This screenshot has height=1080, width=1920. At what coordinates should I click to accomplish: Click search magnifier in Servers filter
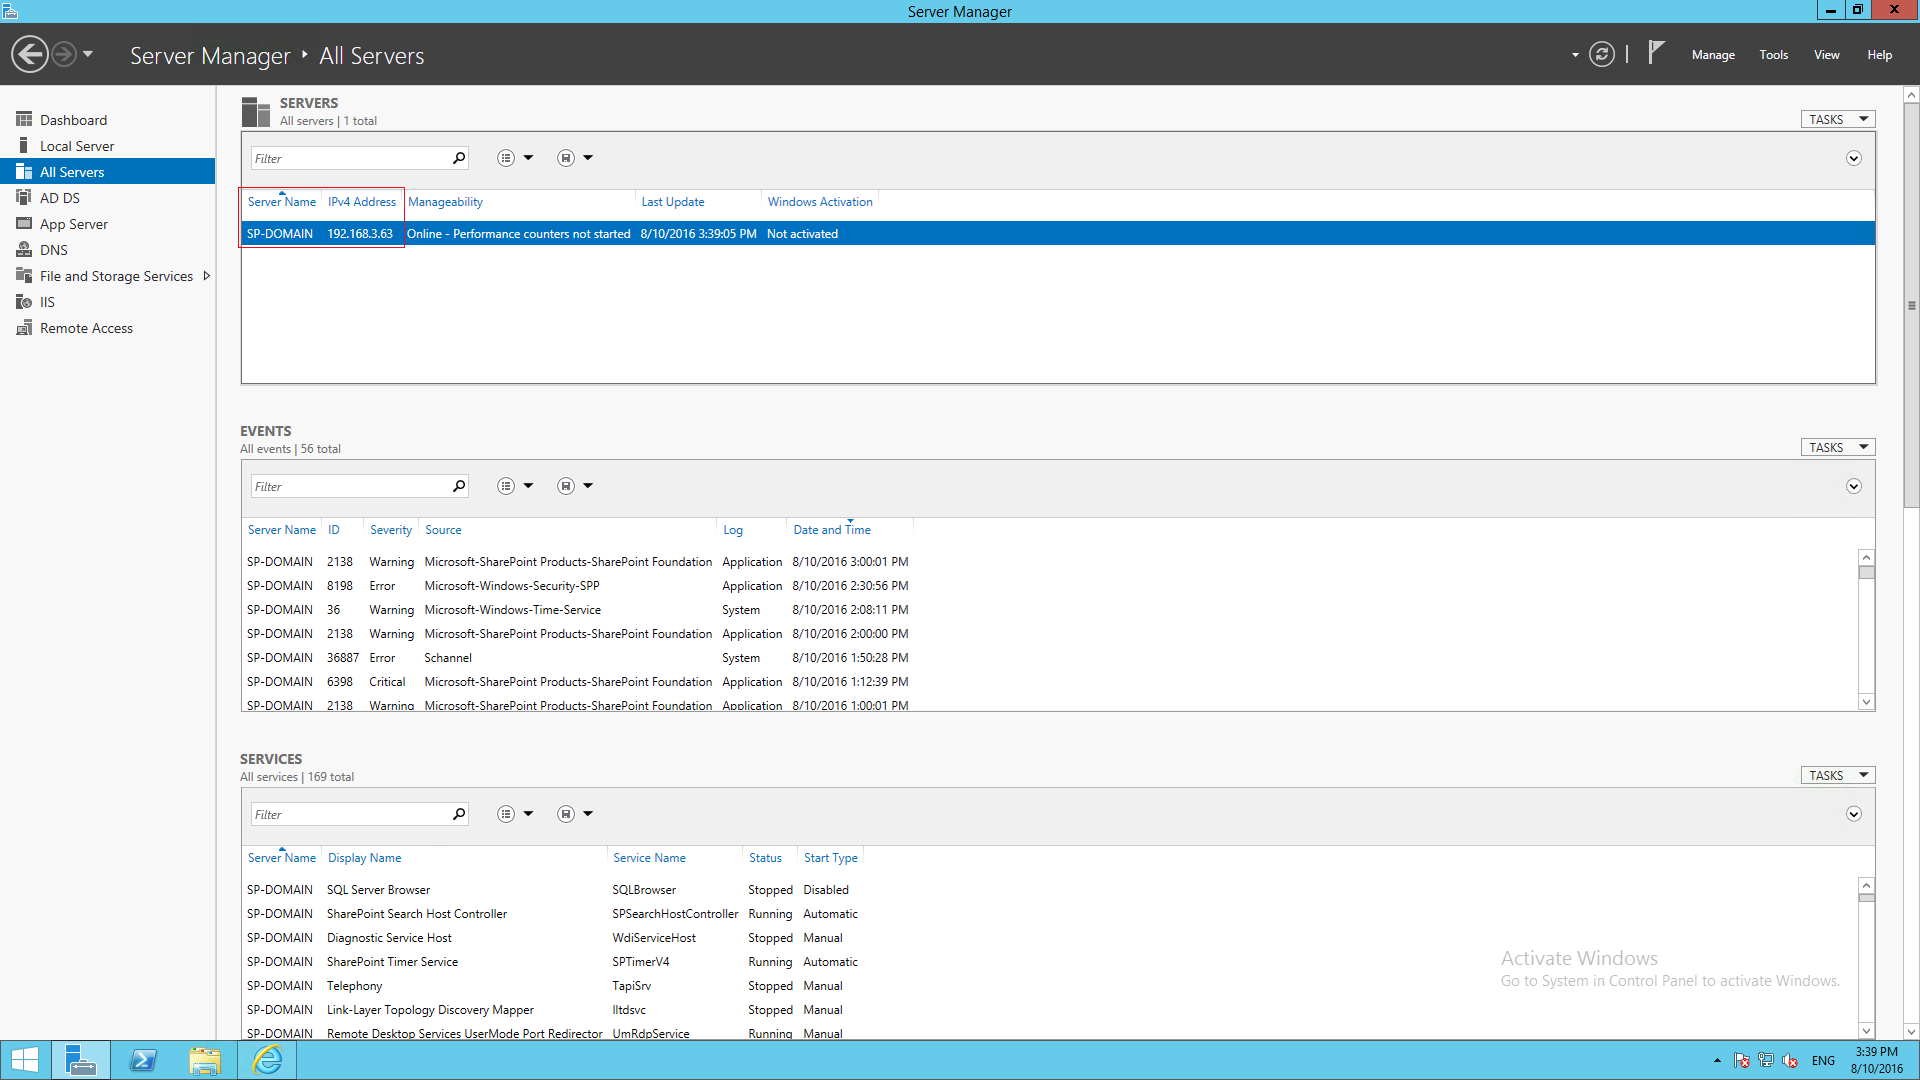[x=459, y=158]
